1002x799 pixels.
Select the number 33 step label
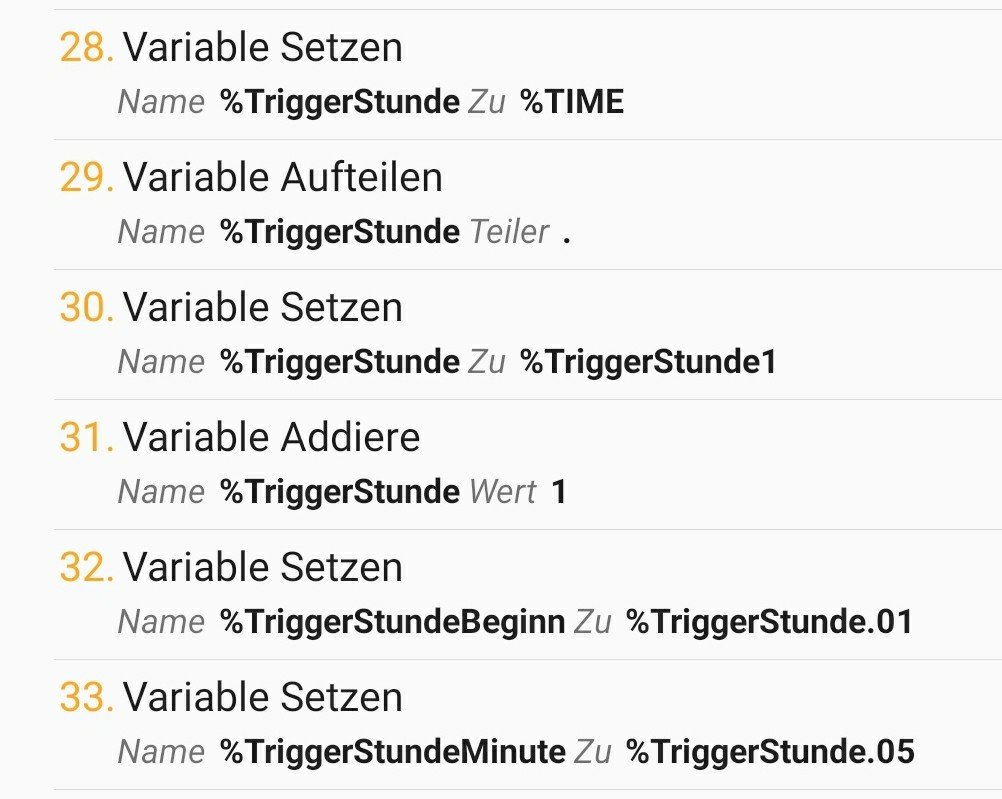[86, 697]
